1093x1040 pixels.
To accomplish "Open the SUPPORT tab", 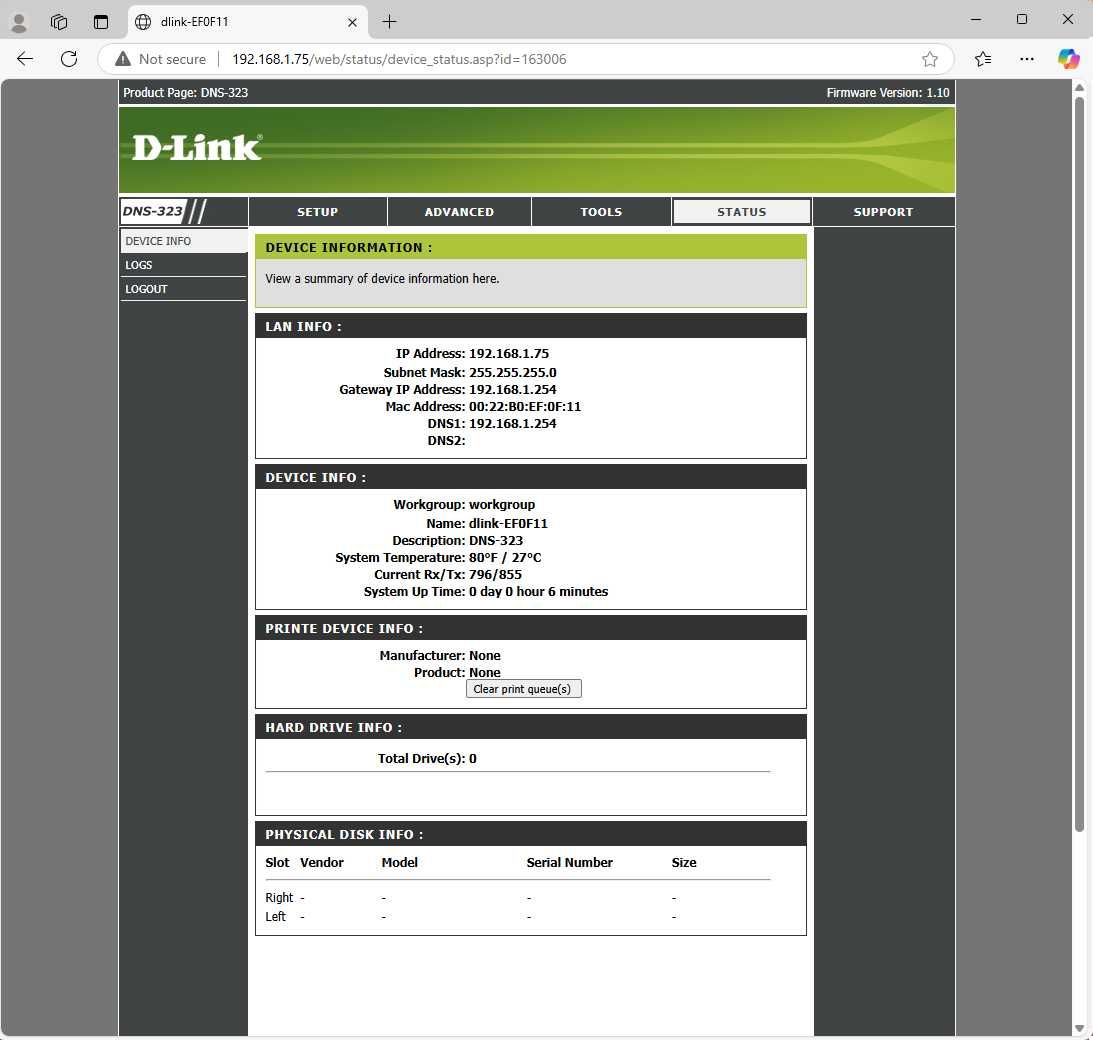I will tap(883, 212).
